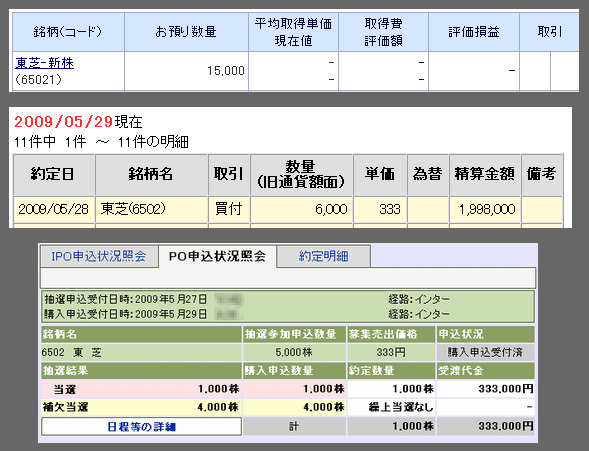Click the 抽選参加申込数量 header

click(x=294, y=334)
